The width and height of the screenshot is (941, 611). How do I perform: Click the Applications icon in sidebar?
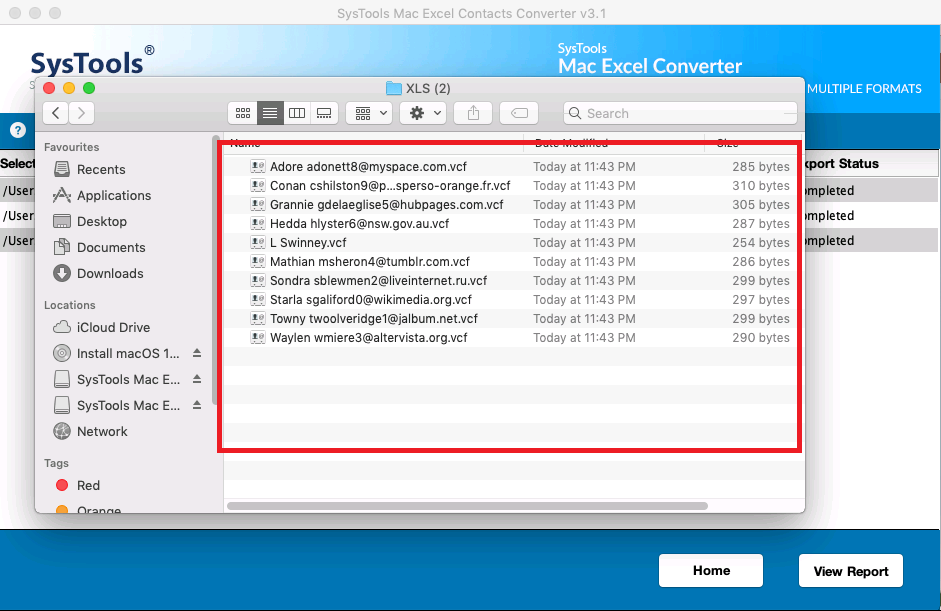[x=62, y=195]
